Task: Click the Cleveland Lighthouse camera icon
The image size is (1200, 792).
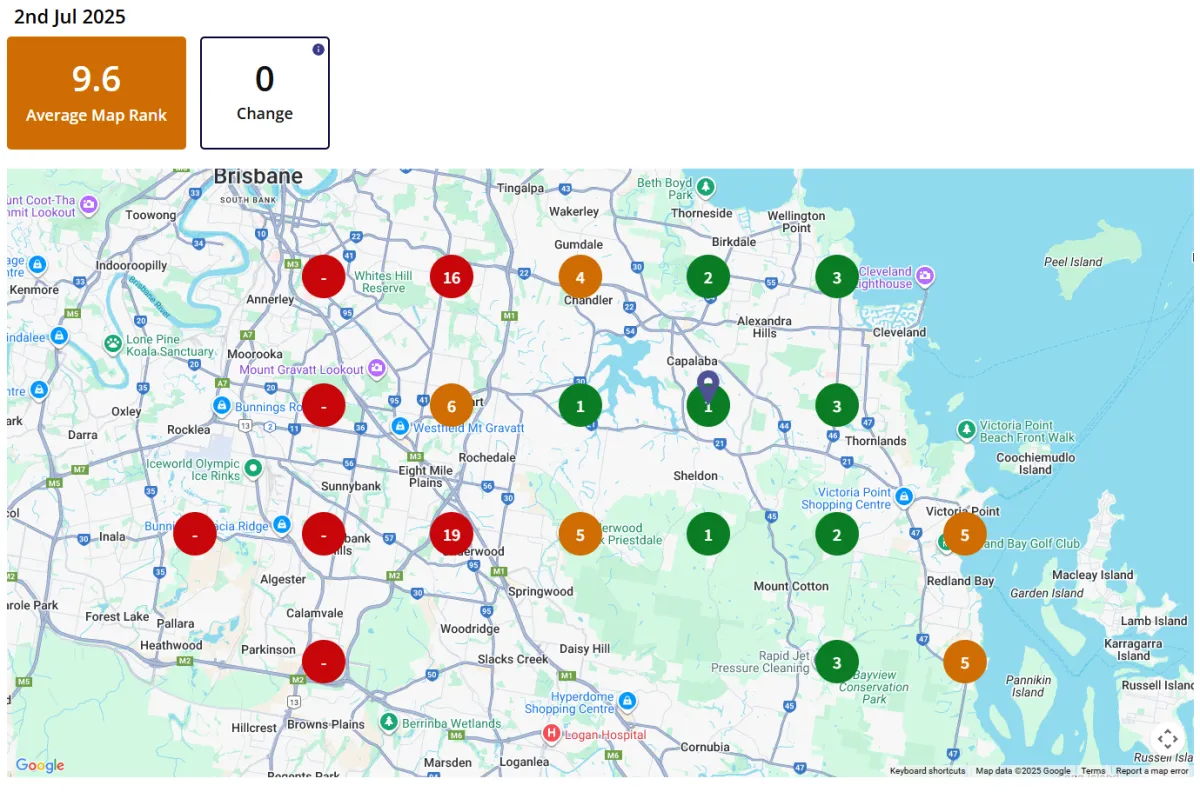Action: click(925, 275)
